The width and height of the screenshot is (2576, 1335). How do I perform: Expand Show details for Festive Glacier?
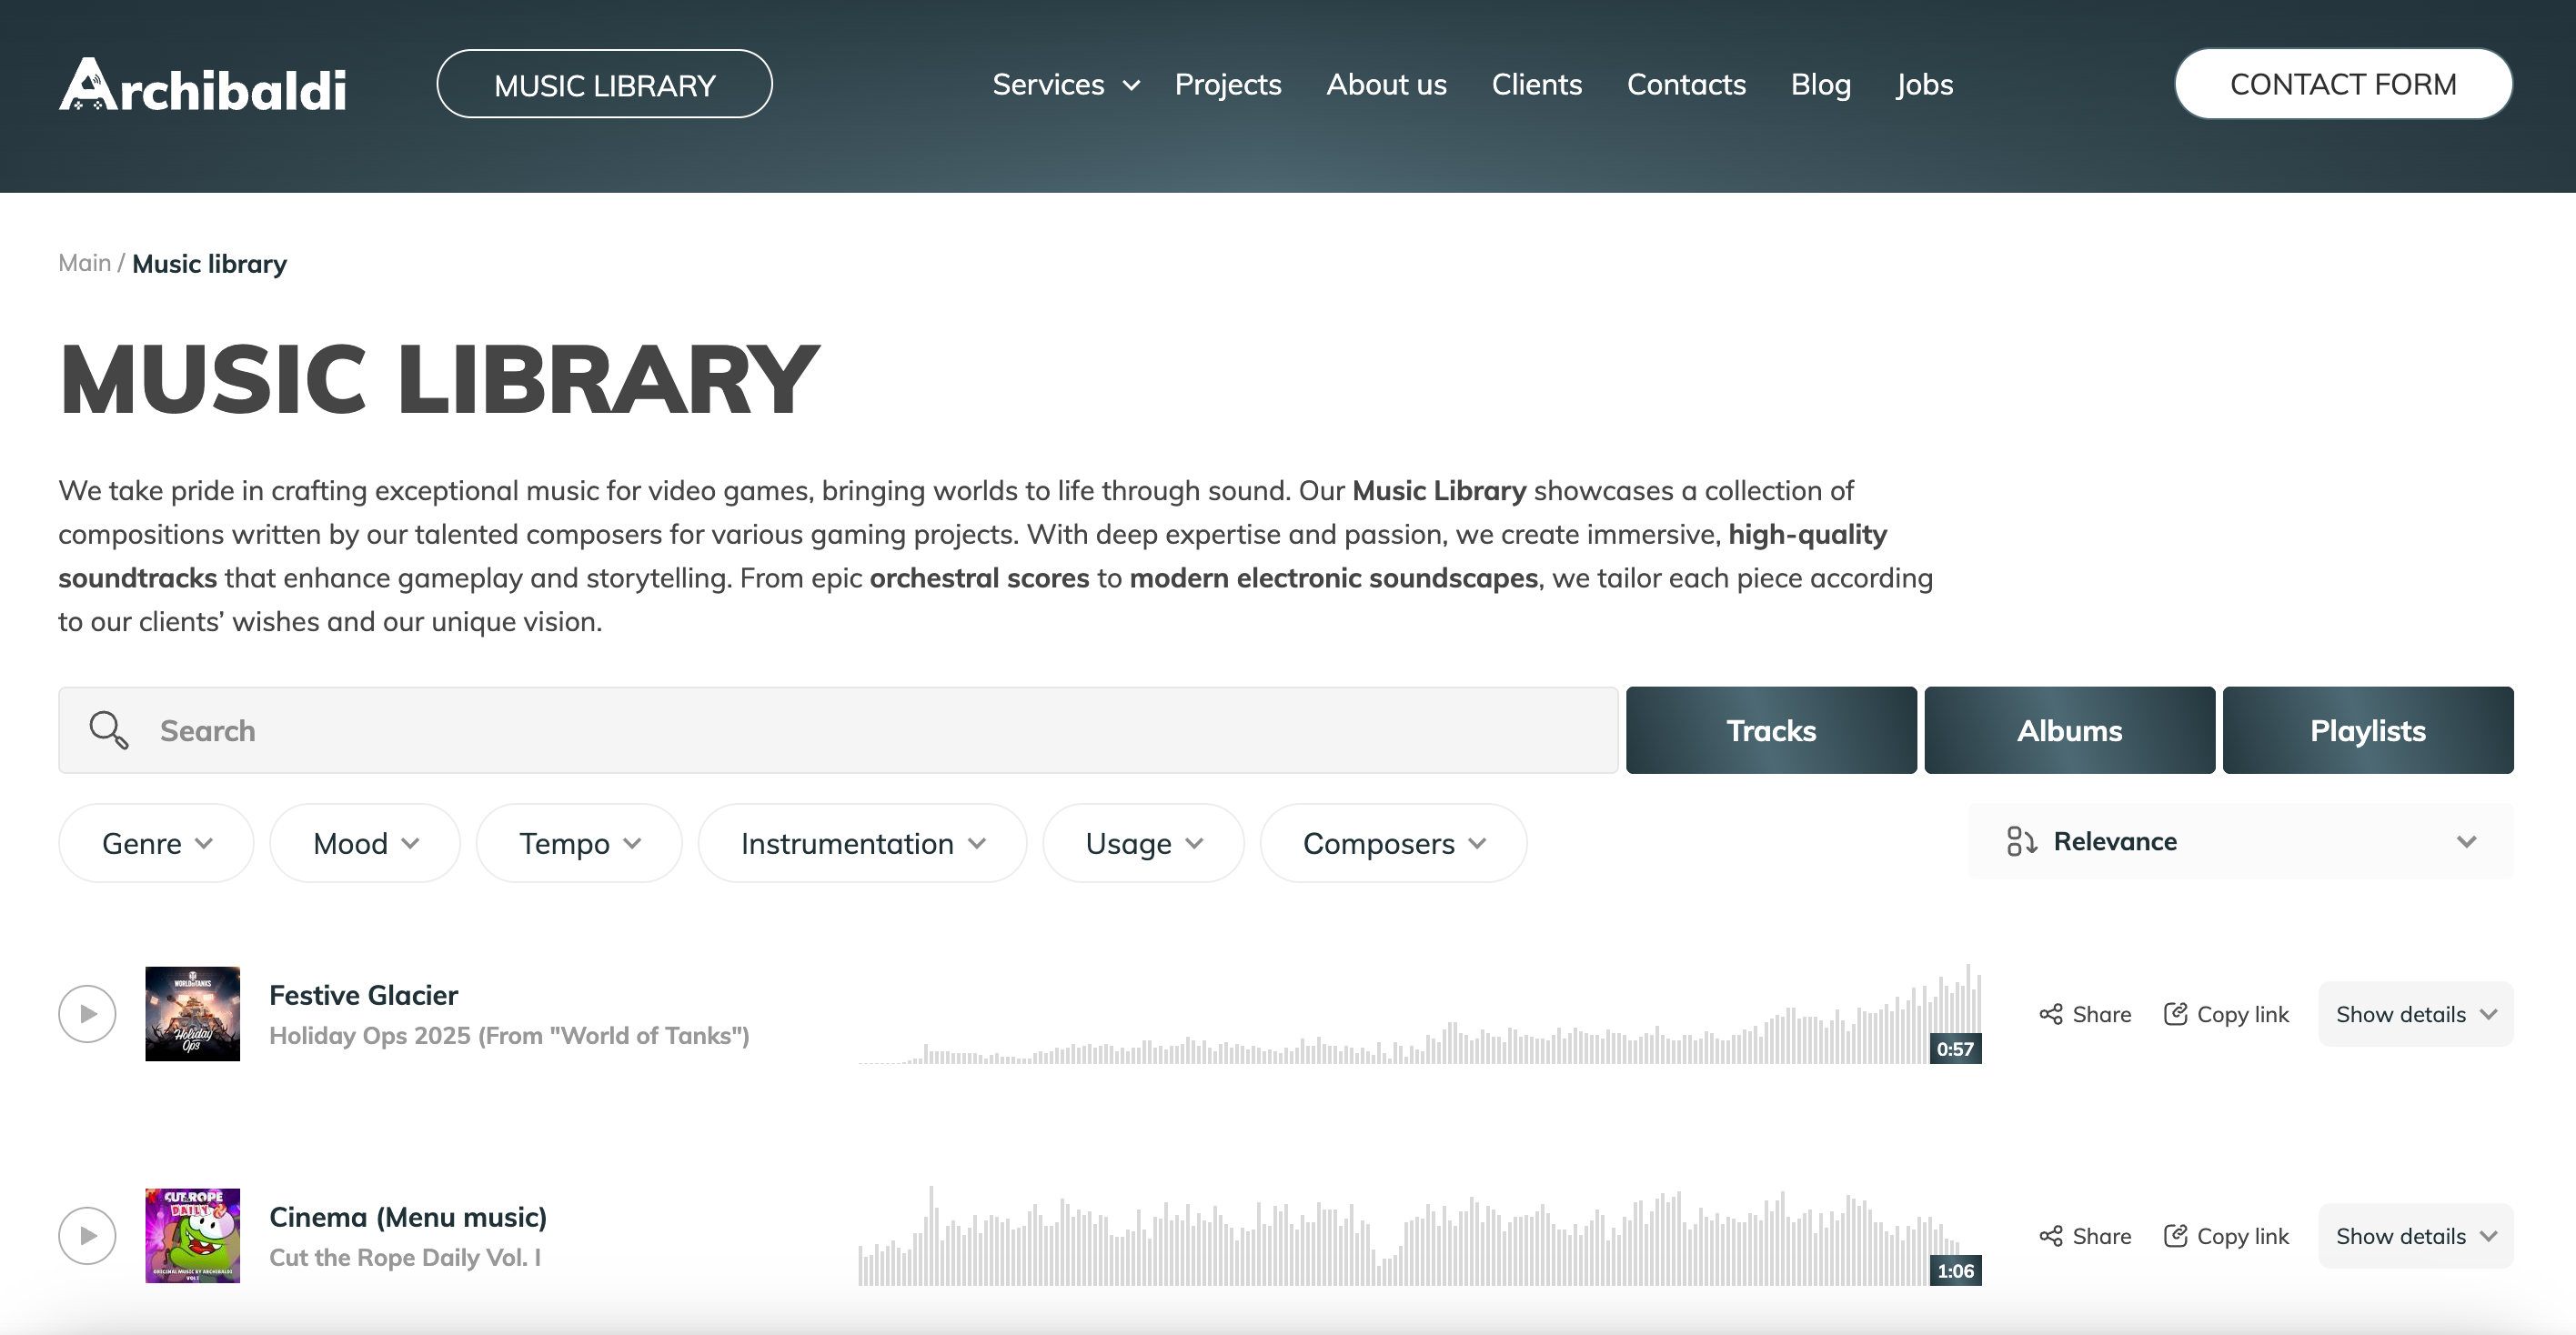pos(2416,1014)
